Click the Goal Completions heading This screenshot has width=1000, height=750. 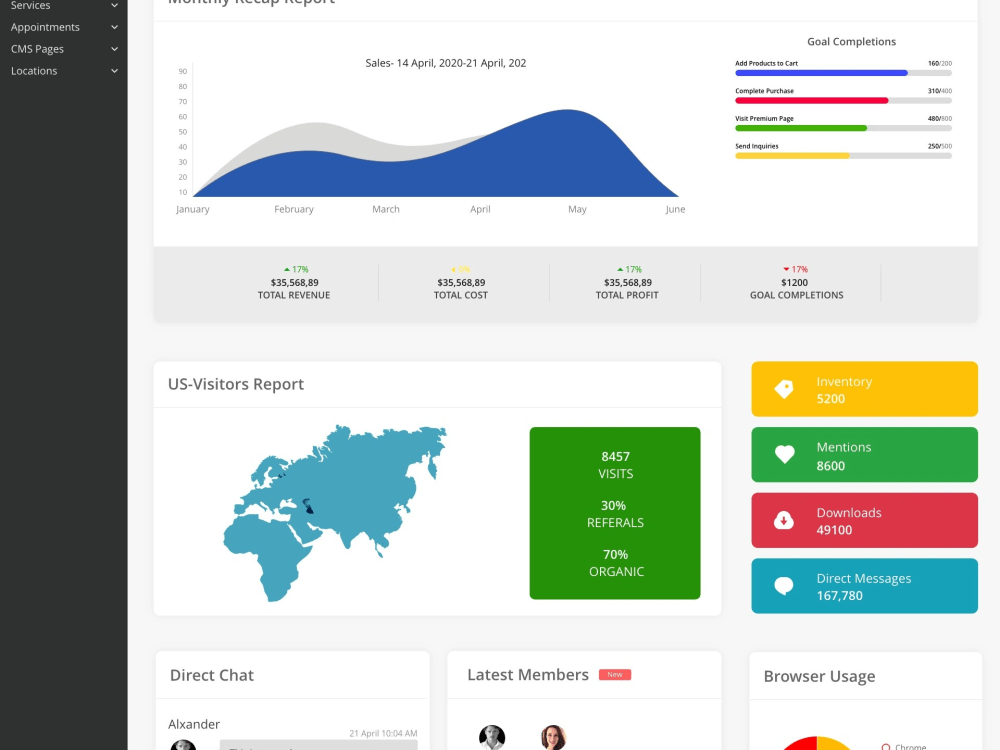pos(851,41)
